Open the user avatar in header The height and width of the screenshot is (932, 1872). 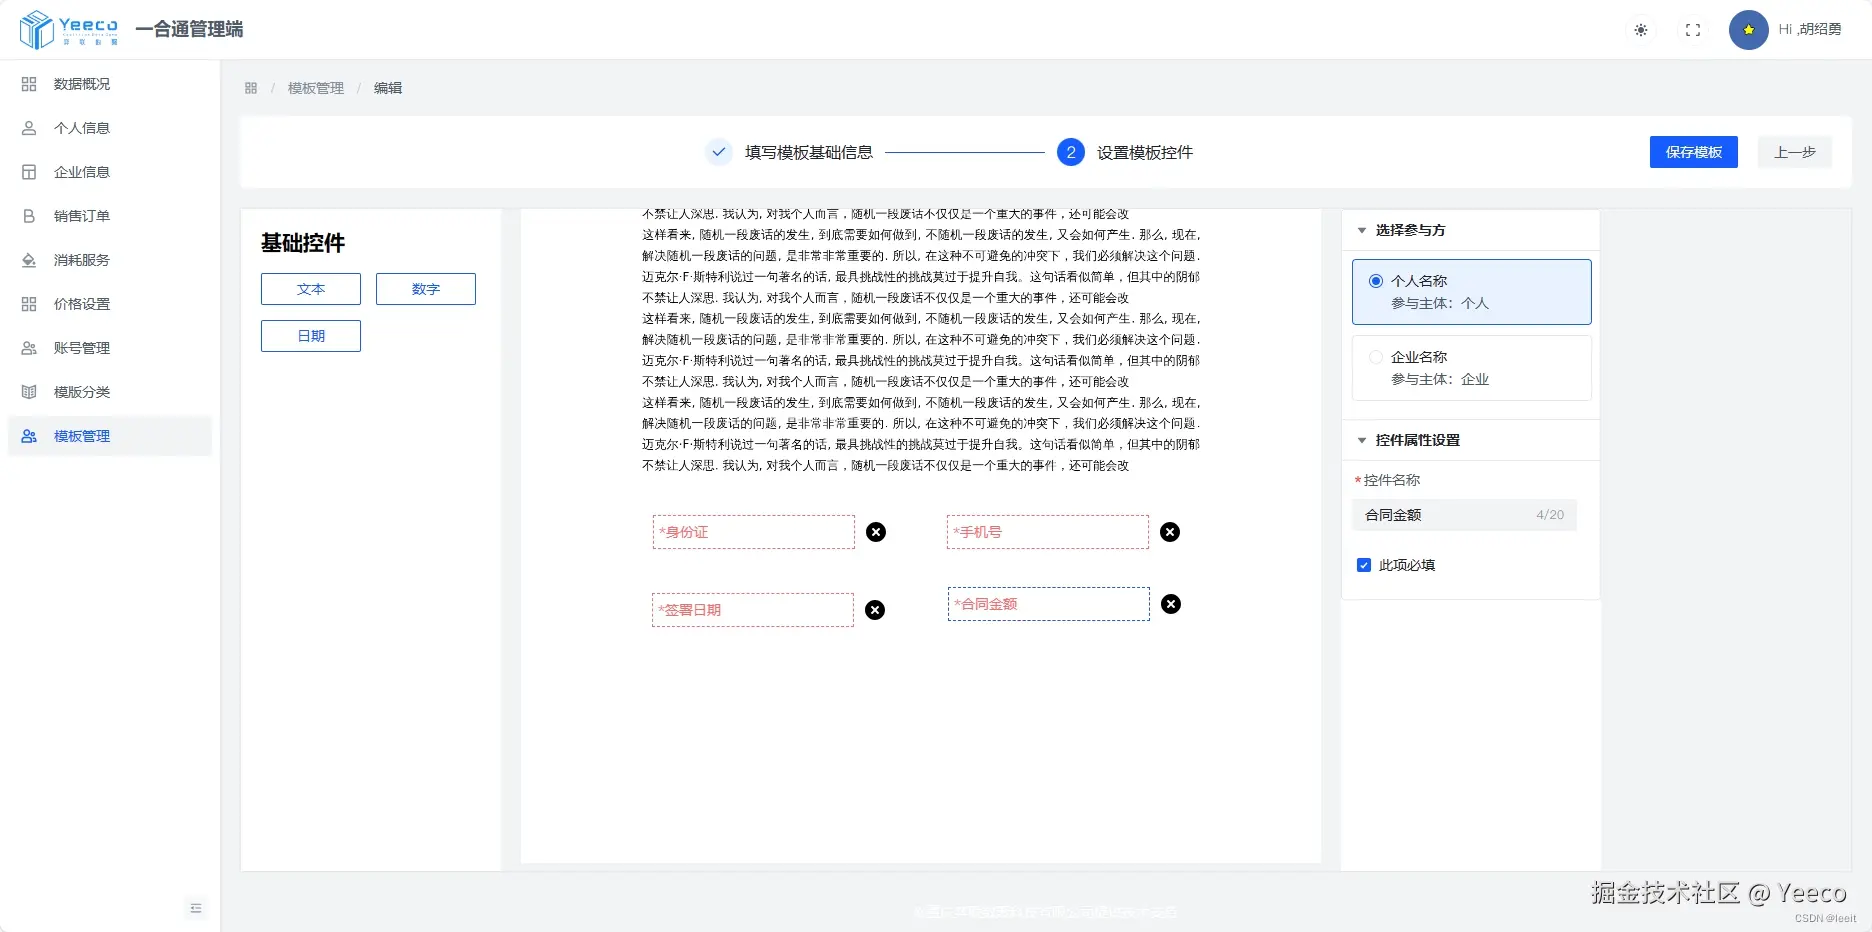click(1749, 30)
